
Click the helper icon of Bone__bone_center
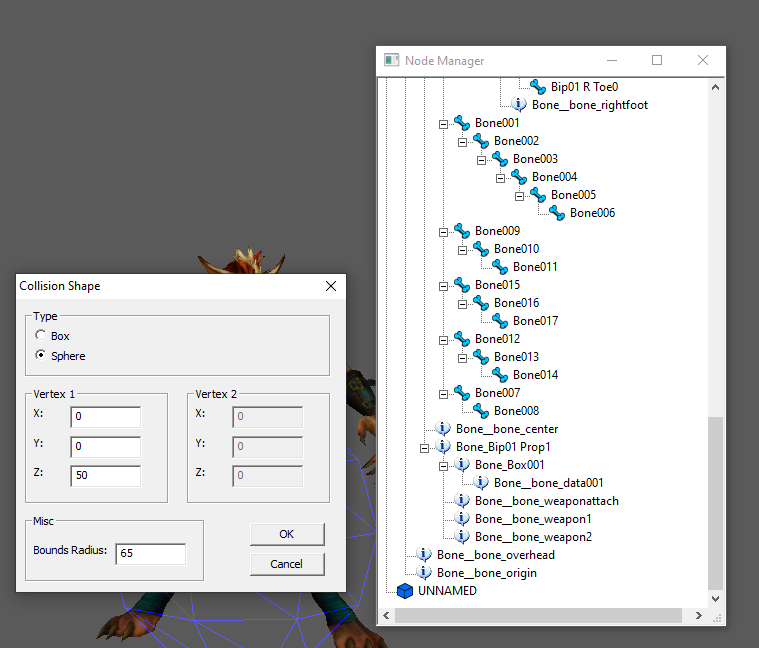tap(442, 428)
